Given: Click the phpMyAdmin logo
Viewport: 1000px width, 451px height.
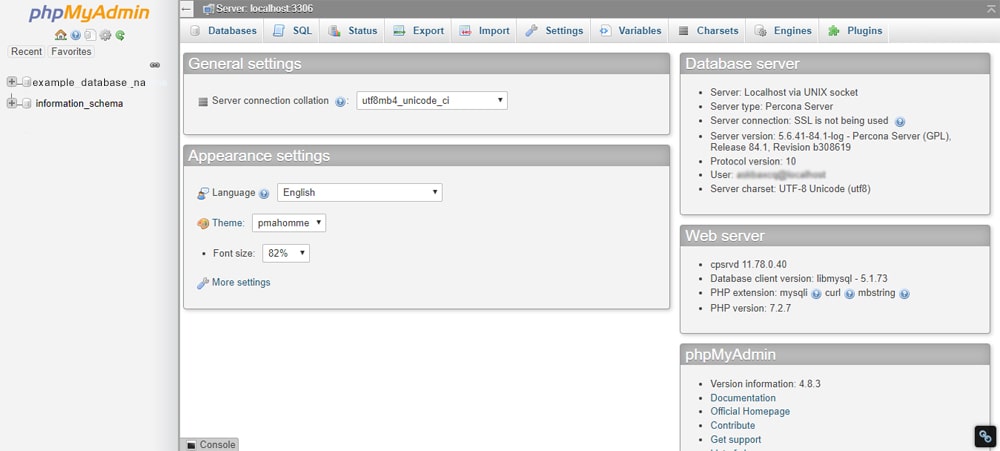Looking at the screenshot, I should pyautogui.click(x=89, y=13).
